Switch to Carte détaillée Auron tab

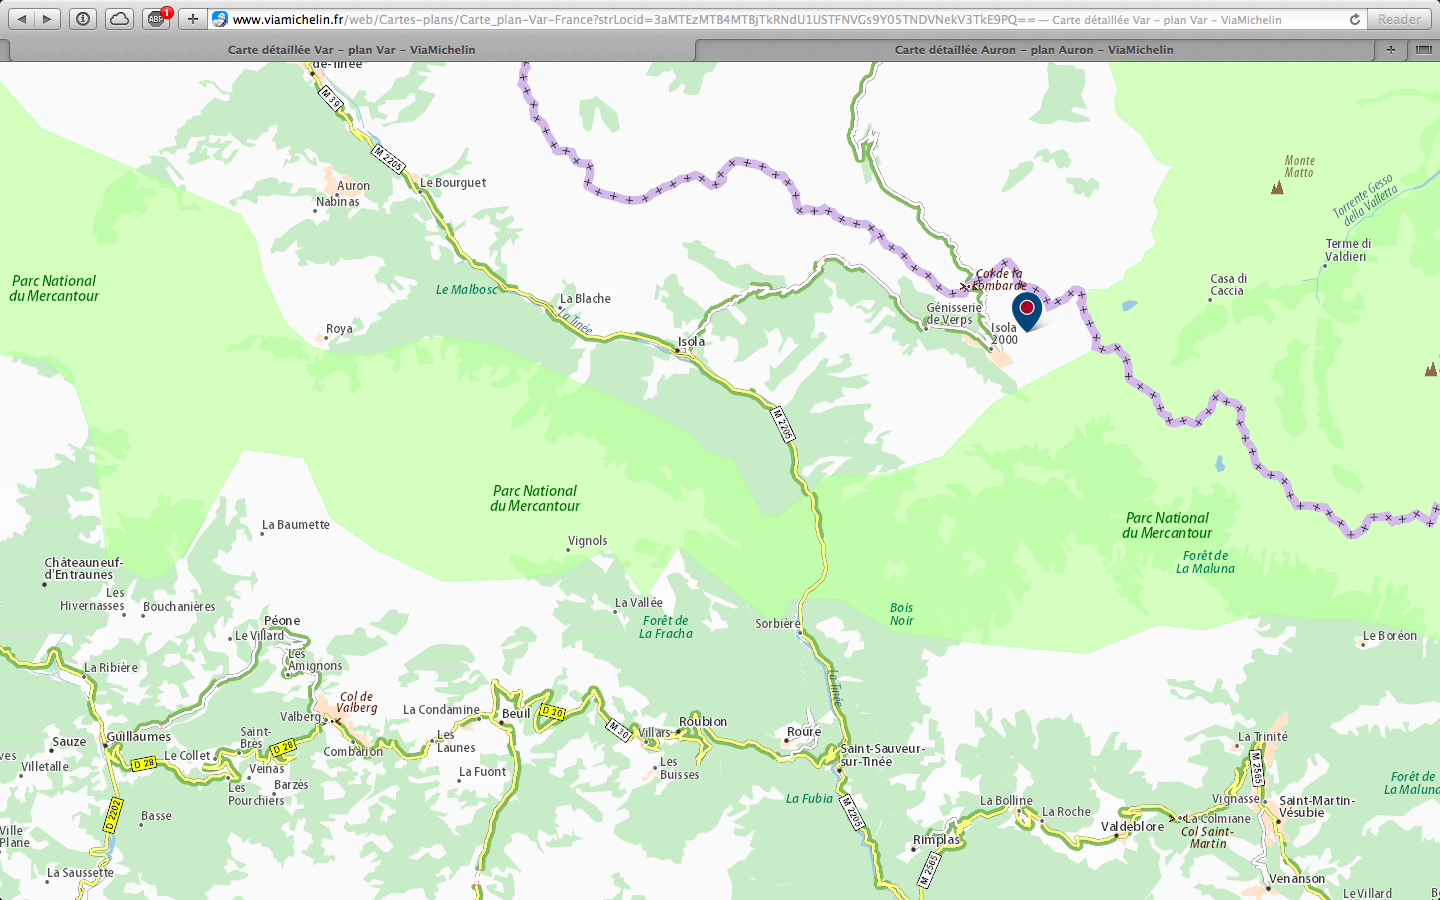1034,49
